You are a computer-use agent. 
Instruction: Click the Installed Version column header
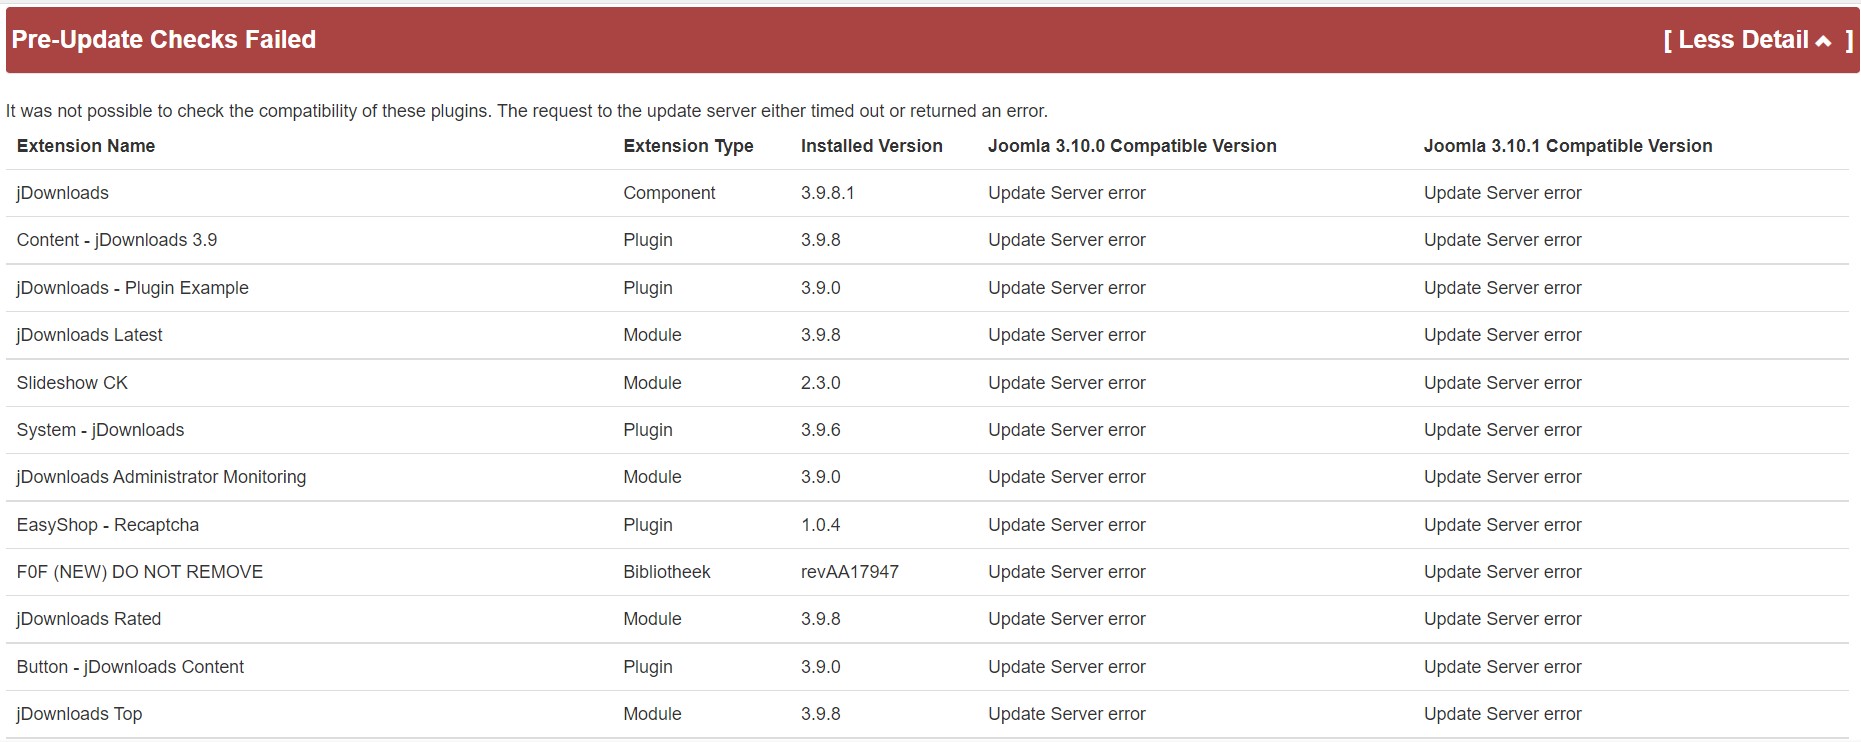click(x=872, y=146)
